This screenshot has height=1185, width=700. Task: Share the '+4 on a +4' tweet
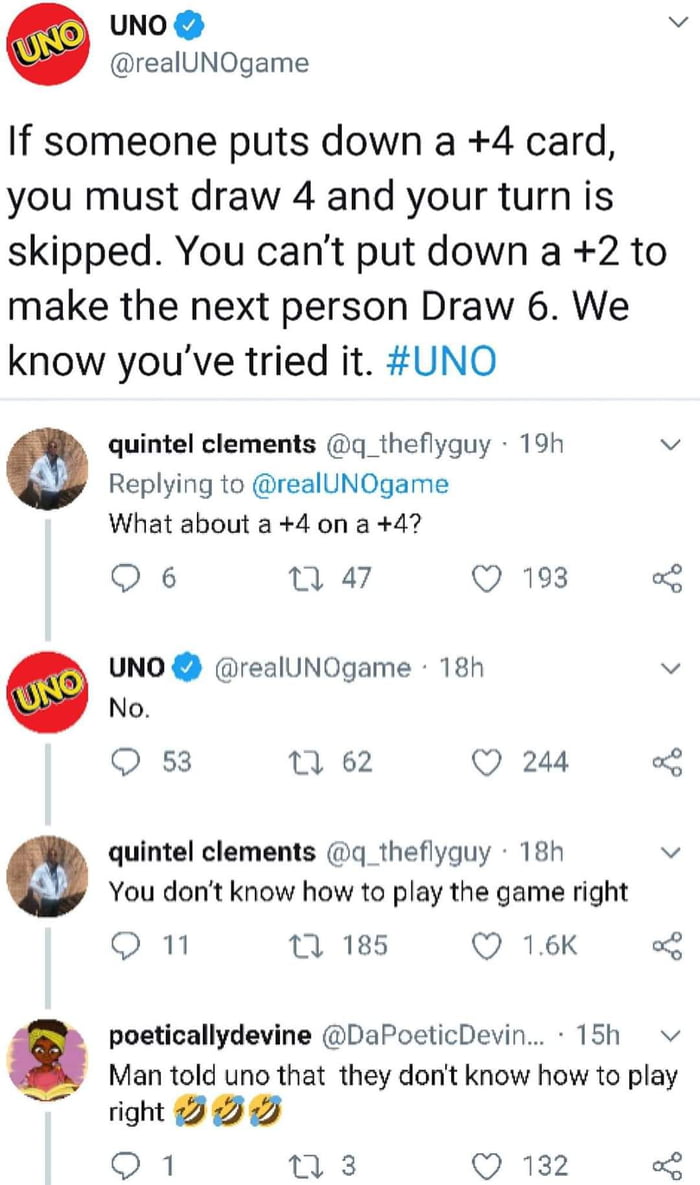click(x=666, y=578)
